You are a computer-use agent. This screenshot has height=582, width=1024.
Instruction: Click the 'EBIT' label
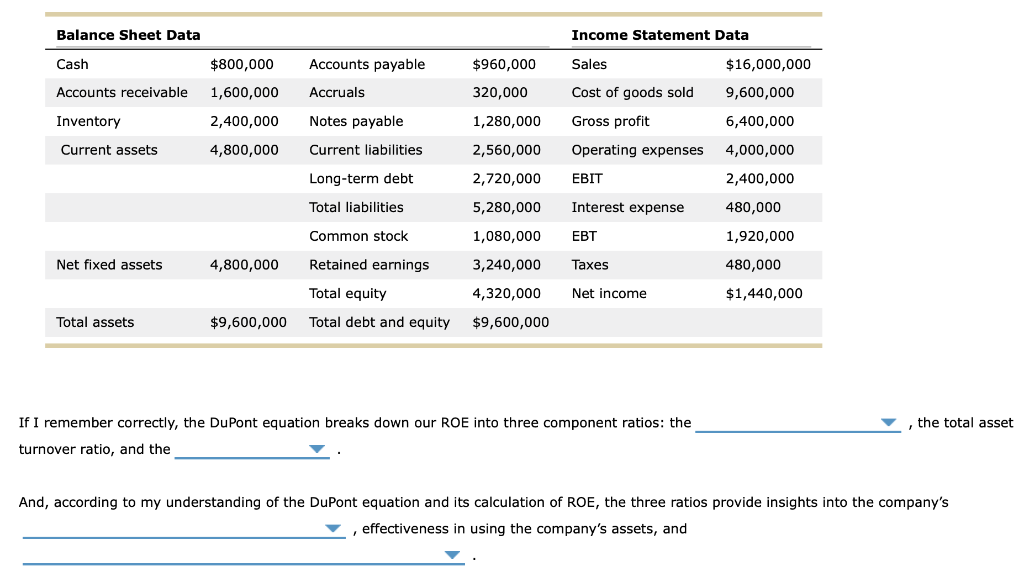(x=587, y=179)
